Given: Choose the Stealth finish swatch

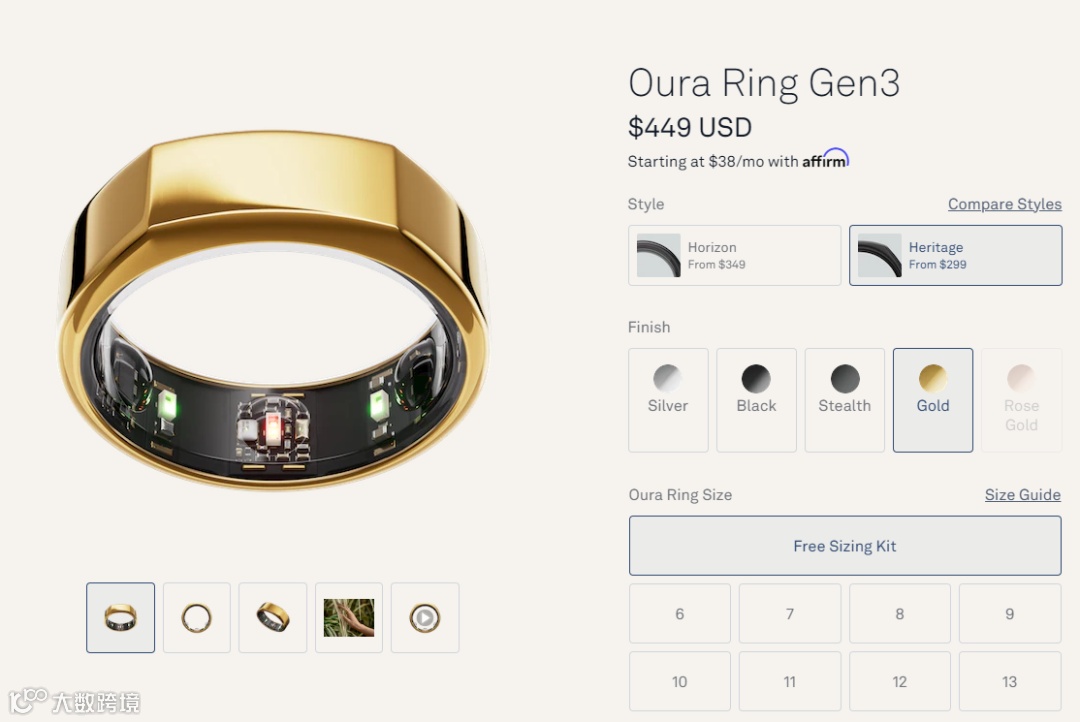Looking at the screenshot, I should (844, 400).
